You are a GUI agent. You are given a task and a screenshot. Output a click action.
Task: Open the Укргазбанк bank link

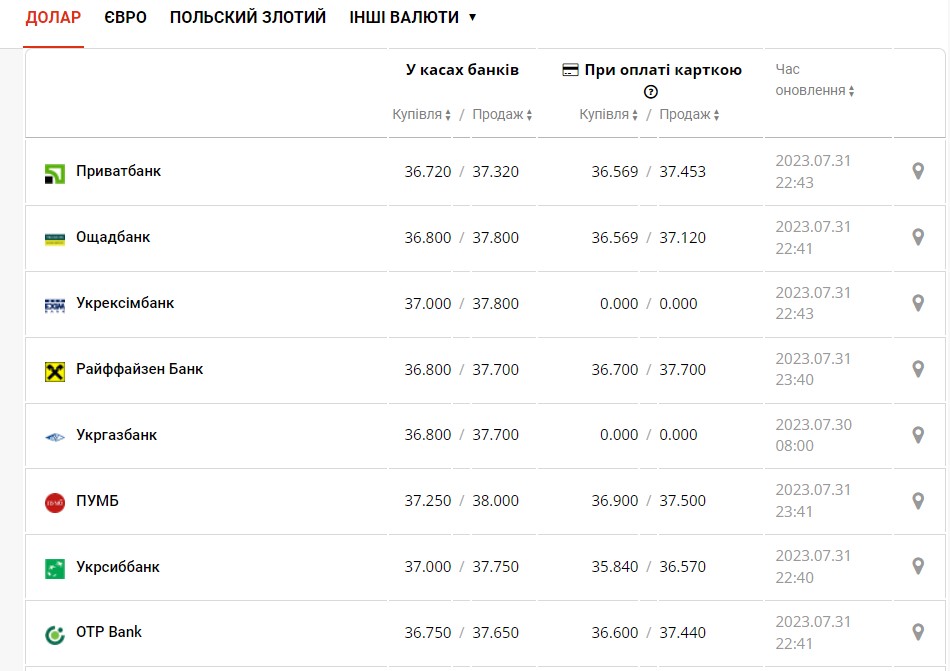click(x=116, y=435)
